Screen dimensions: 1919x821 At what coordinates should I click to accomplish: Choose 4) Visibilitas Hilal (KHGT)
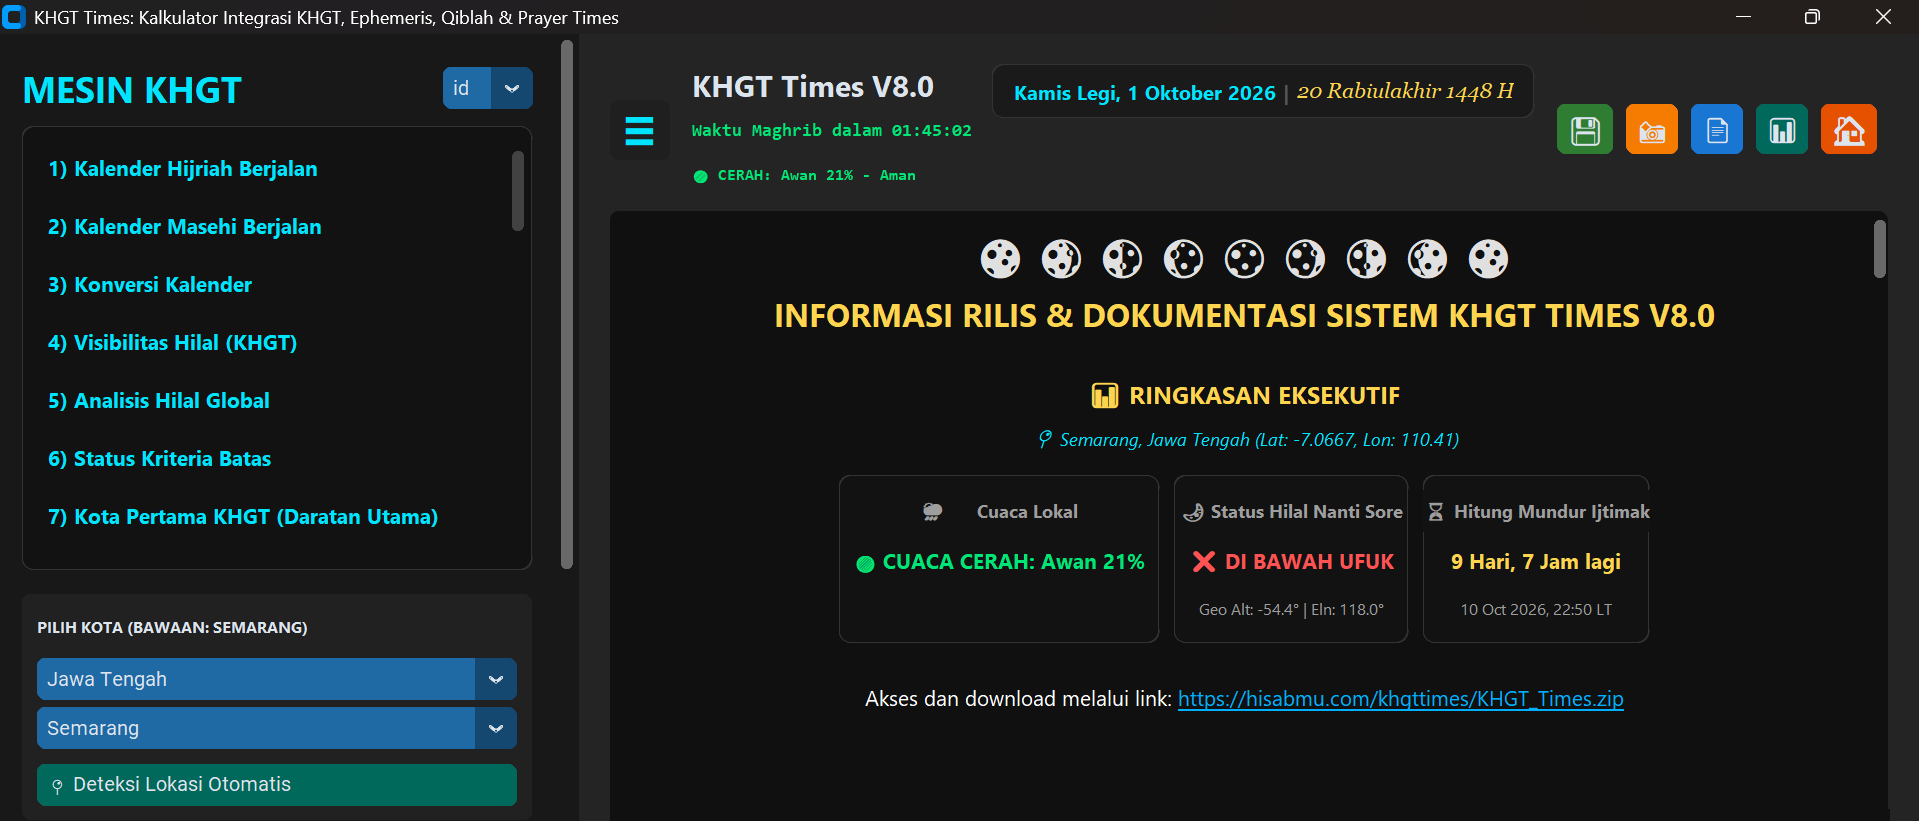pyautogui.click(x=172, y=343)
